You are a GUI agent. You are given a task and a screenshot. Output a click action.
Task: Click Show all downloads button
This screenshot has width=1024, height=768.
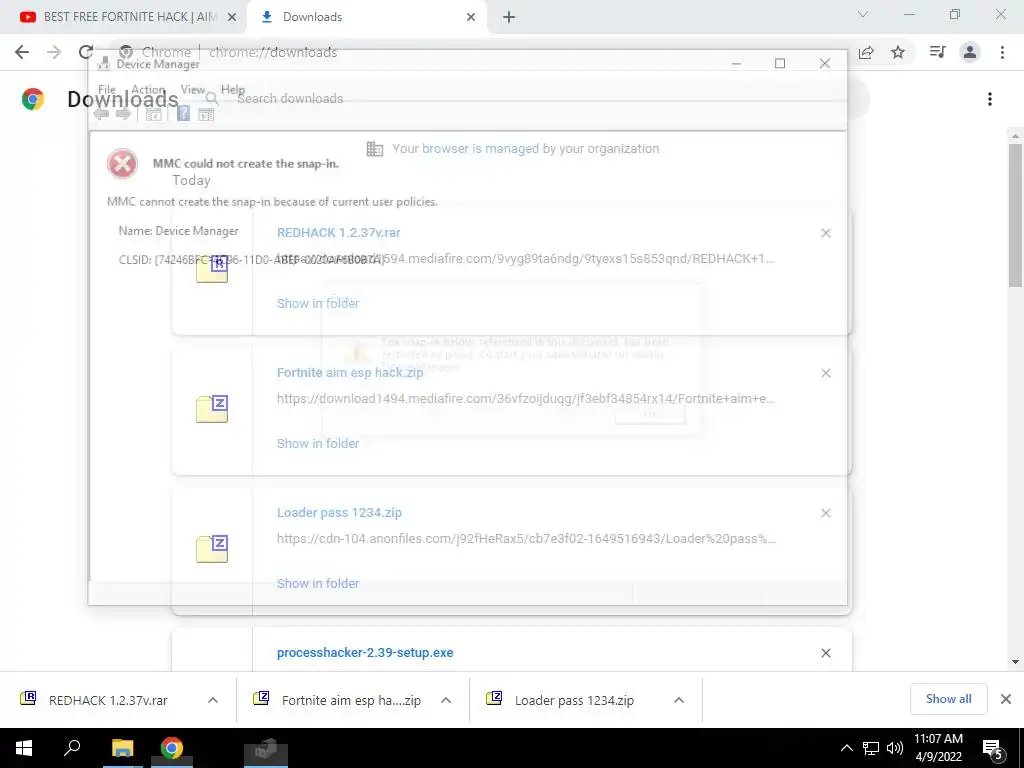[x=948, y=699]
